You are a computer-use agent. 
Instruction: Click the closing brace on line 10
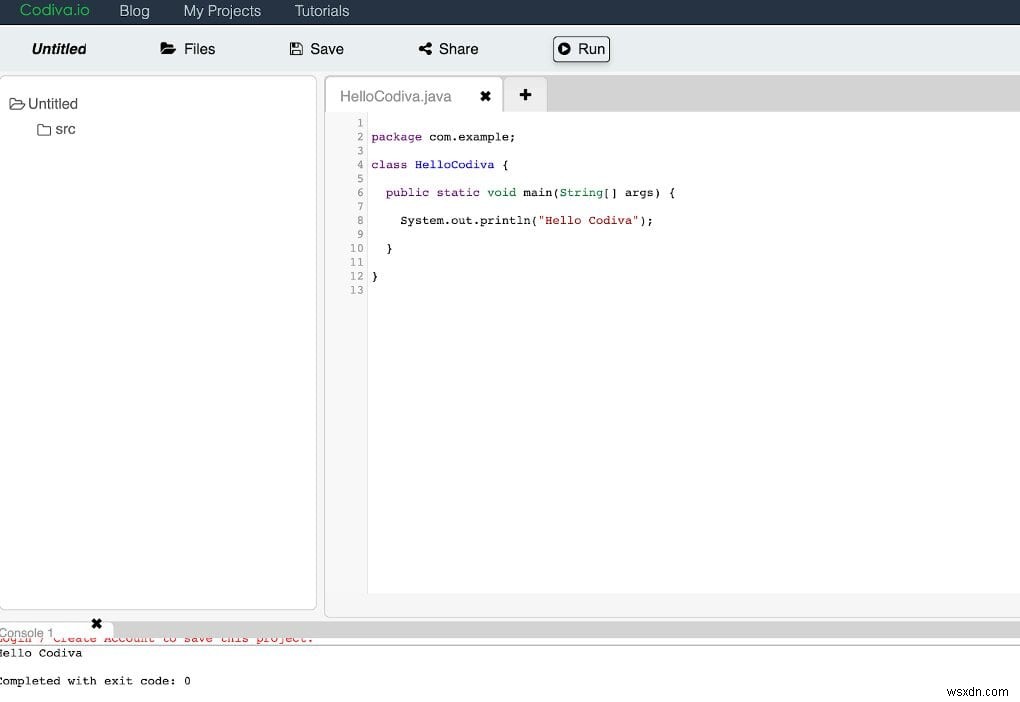pyautogui.click(x=389, y=249)
